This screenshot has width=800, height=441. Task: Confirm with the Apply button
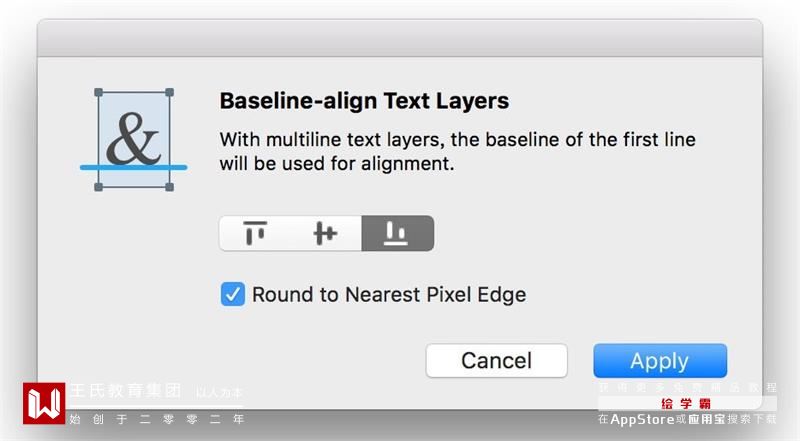point(659,361)
